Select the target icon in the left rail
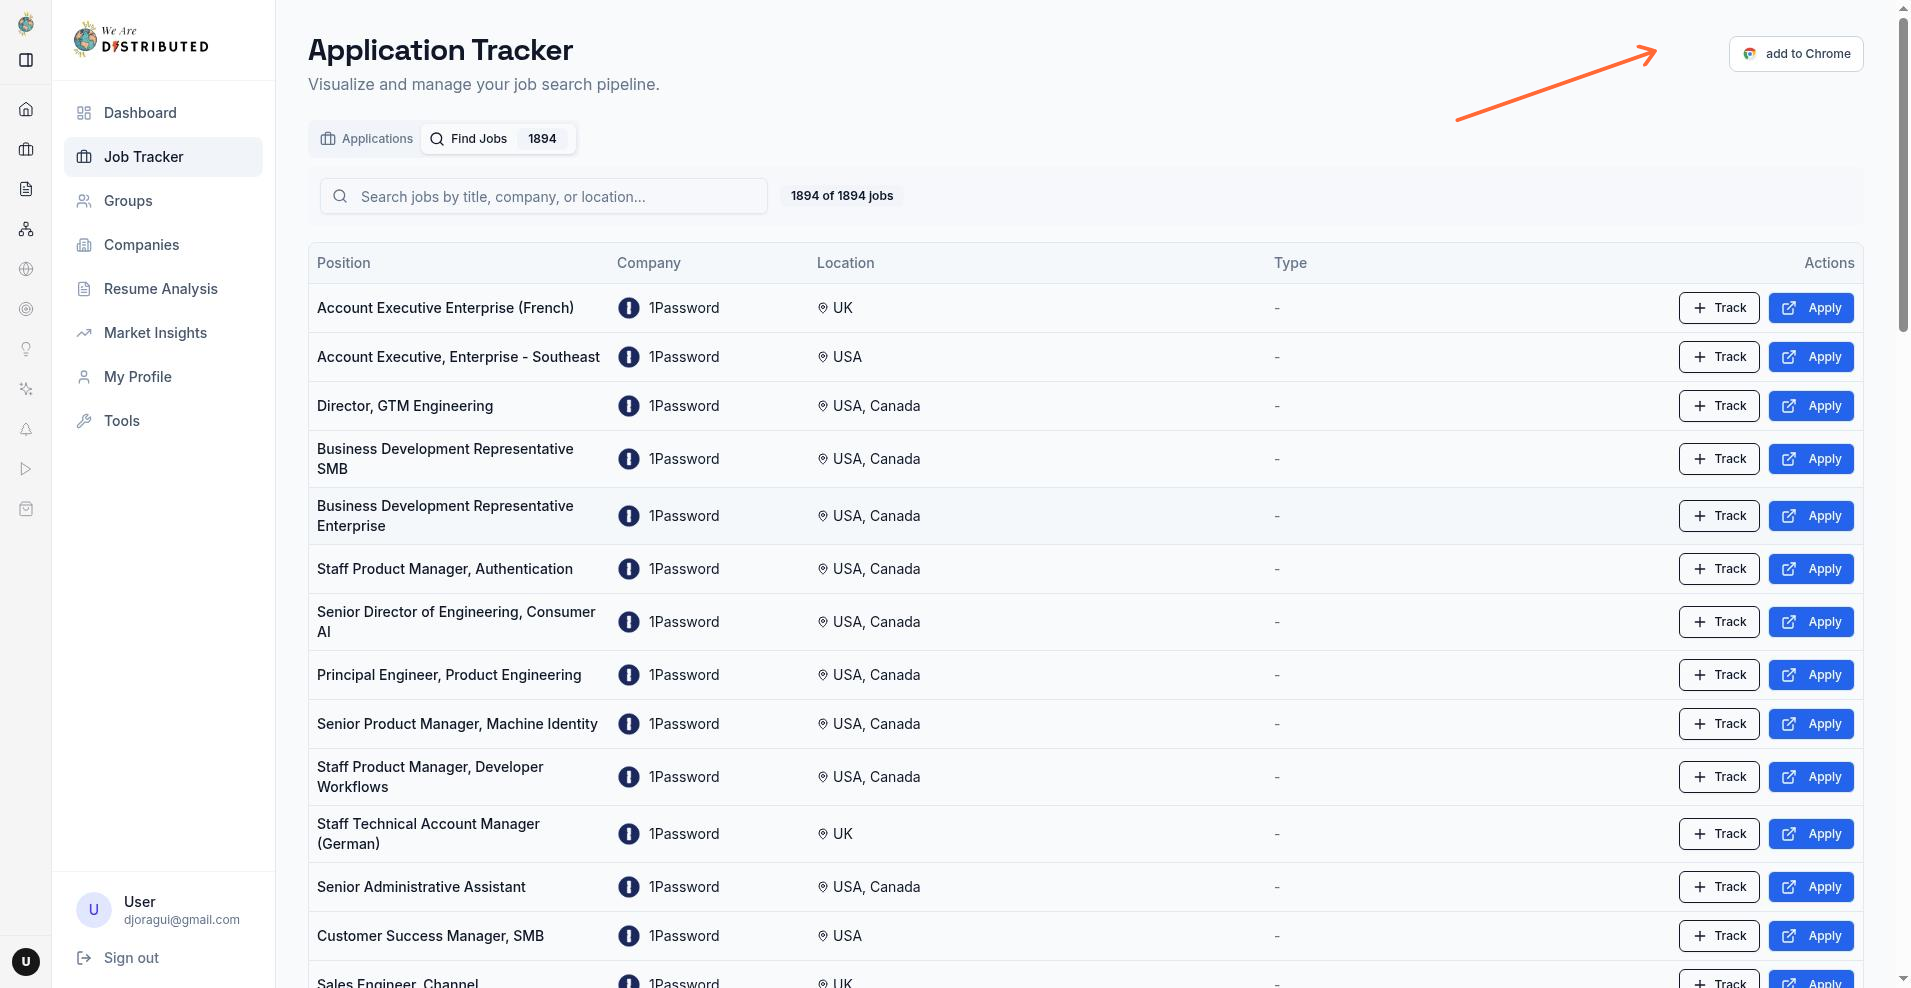Viewport: 1911px width, 988px height. (26, 309)
